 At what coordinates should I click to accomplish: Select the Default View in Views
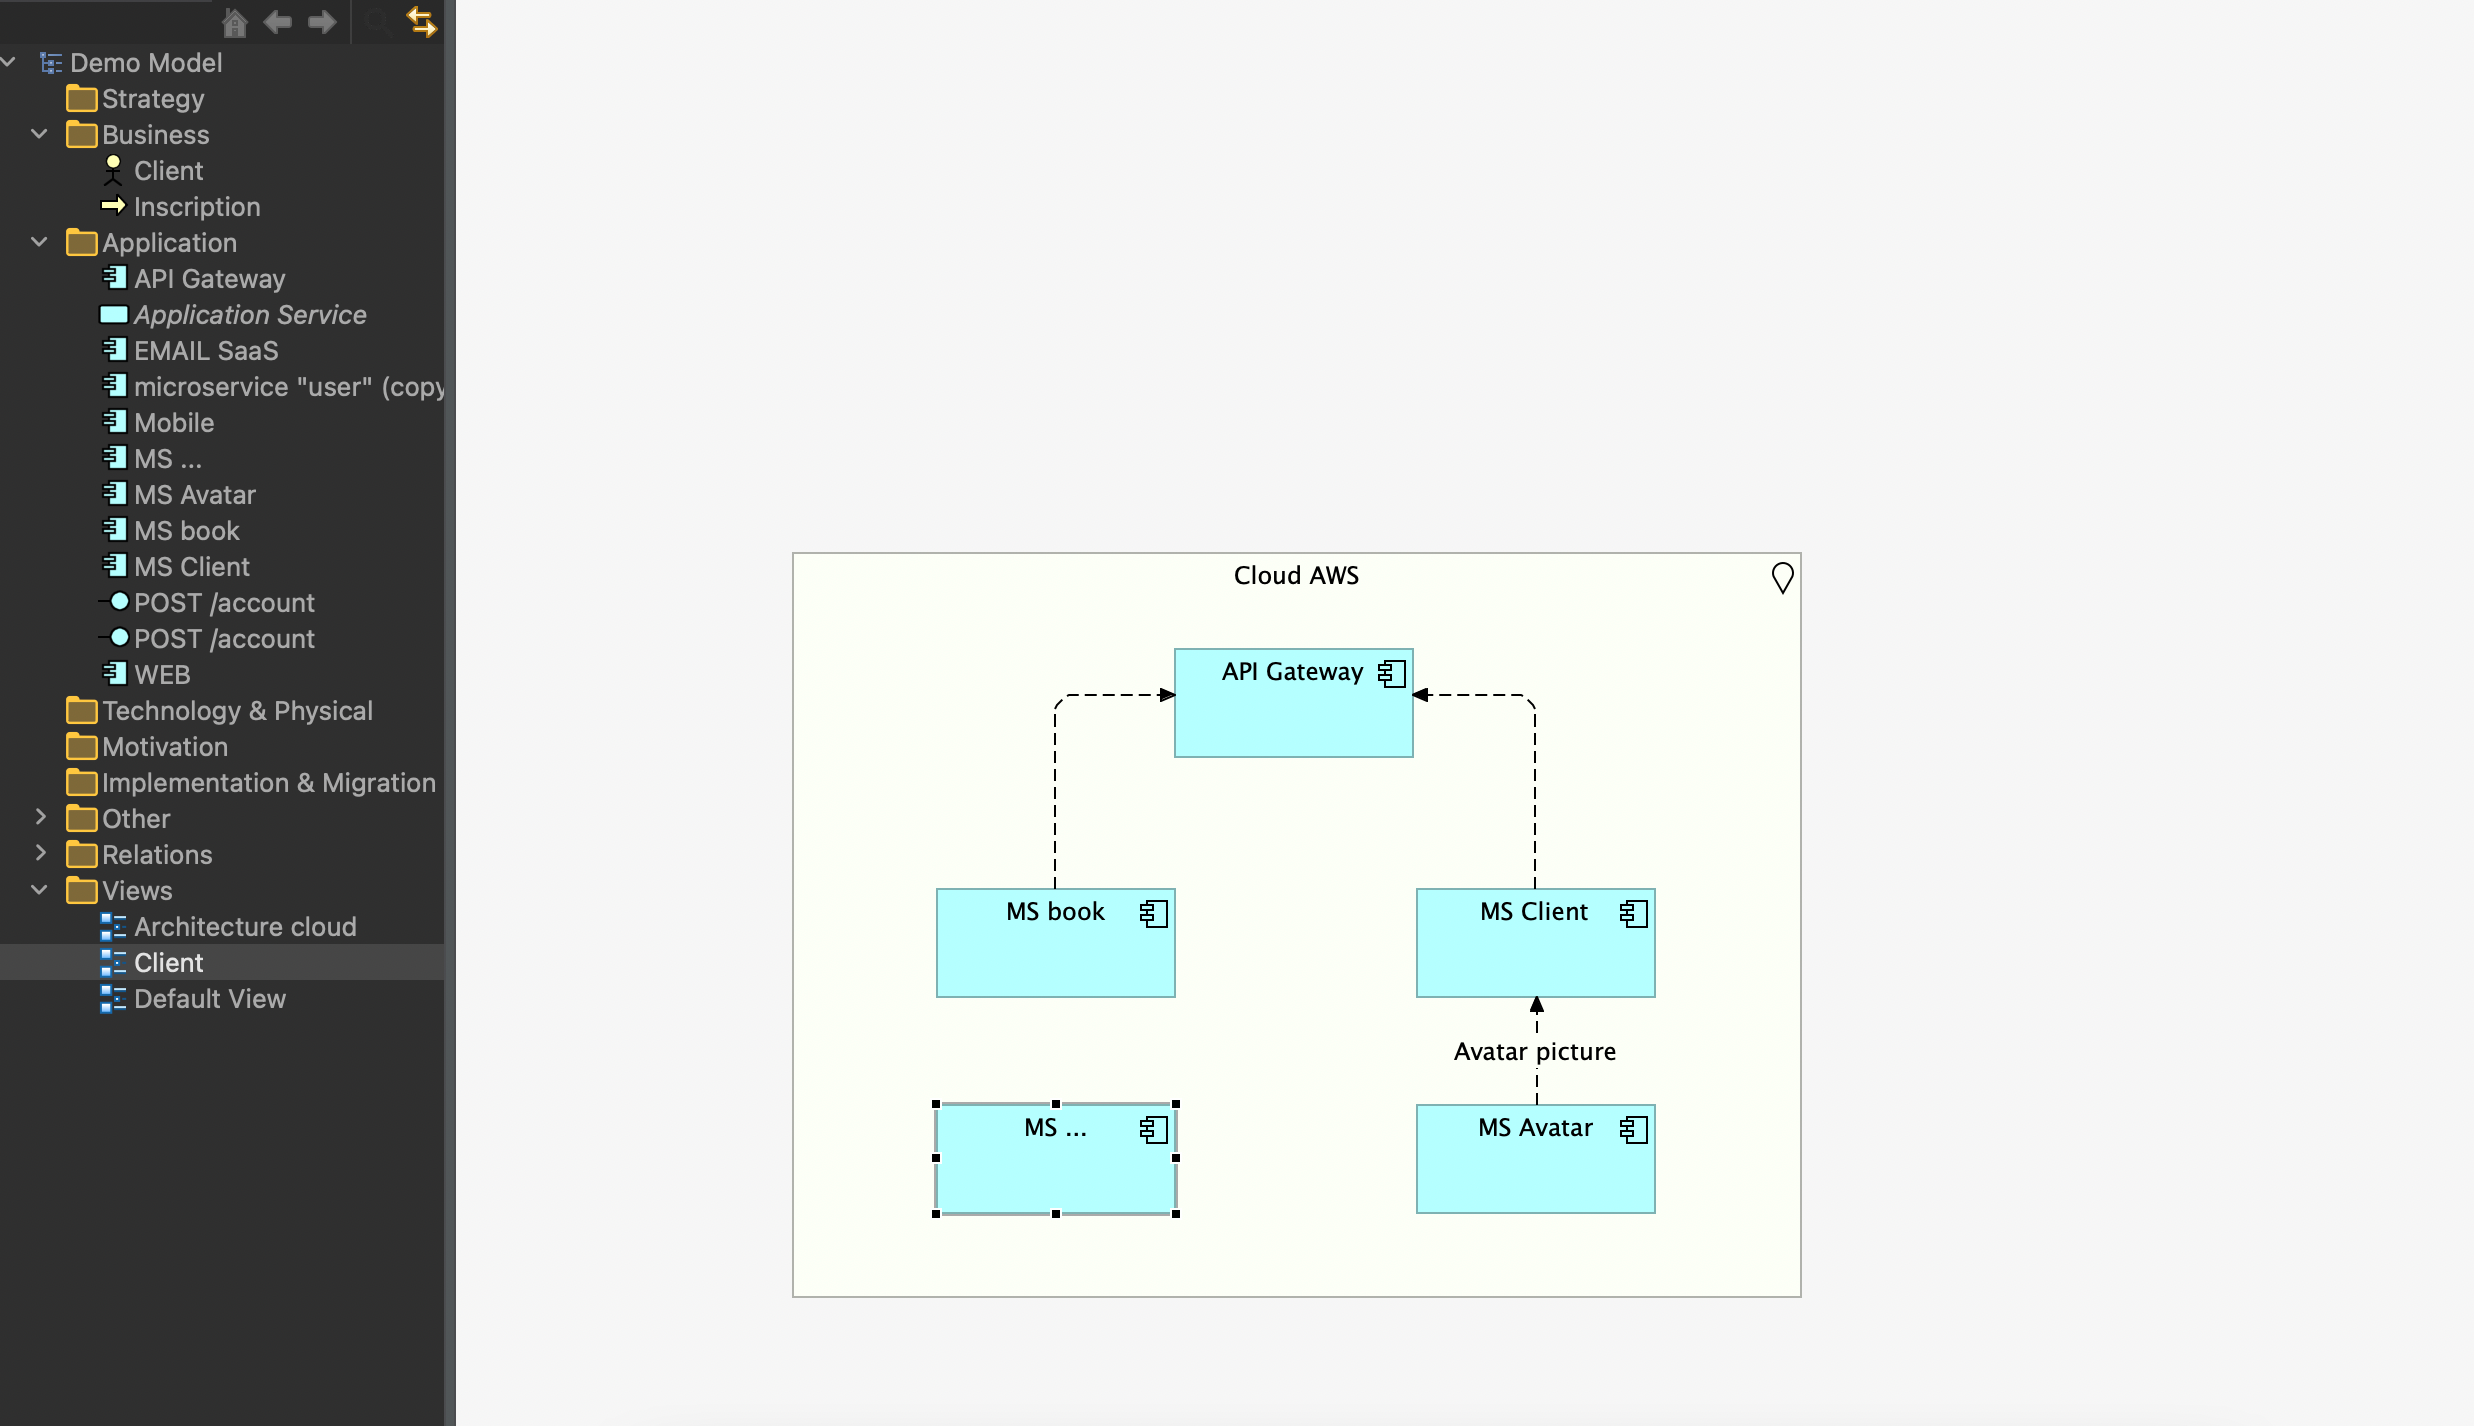[x=209, y=998]
